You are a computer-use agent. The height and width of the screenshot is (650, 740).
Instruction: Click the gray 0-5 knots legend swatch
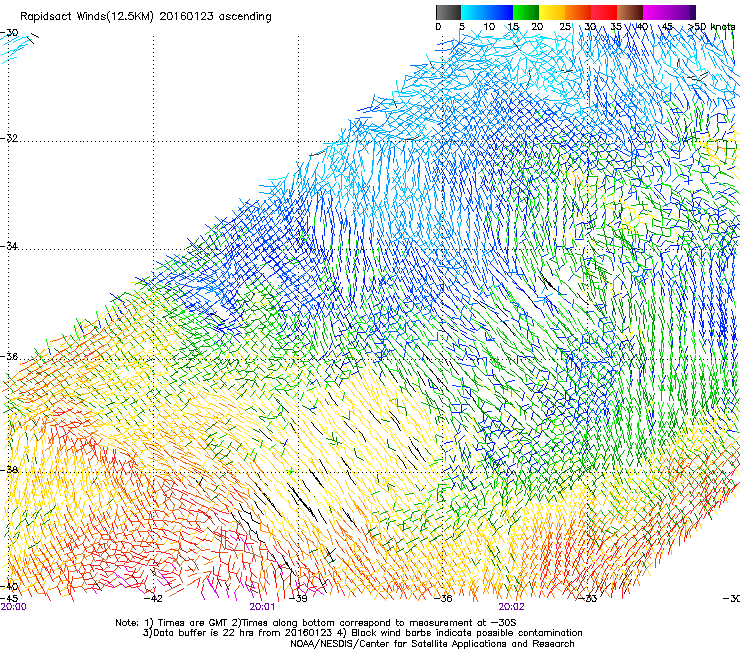448,12
